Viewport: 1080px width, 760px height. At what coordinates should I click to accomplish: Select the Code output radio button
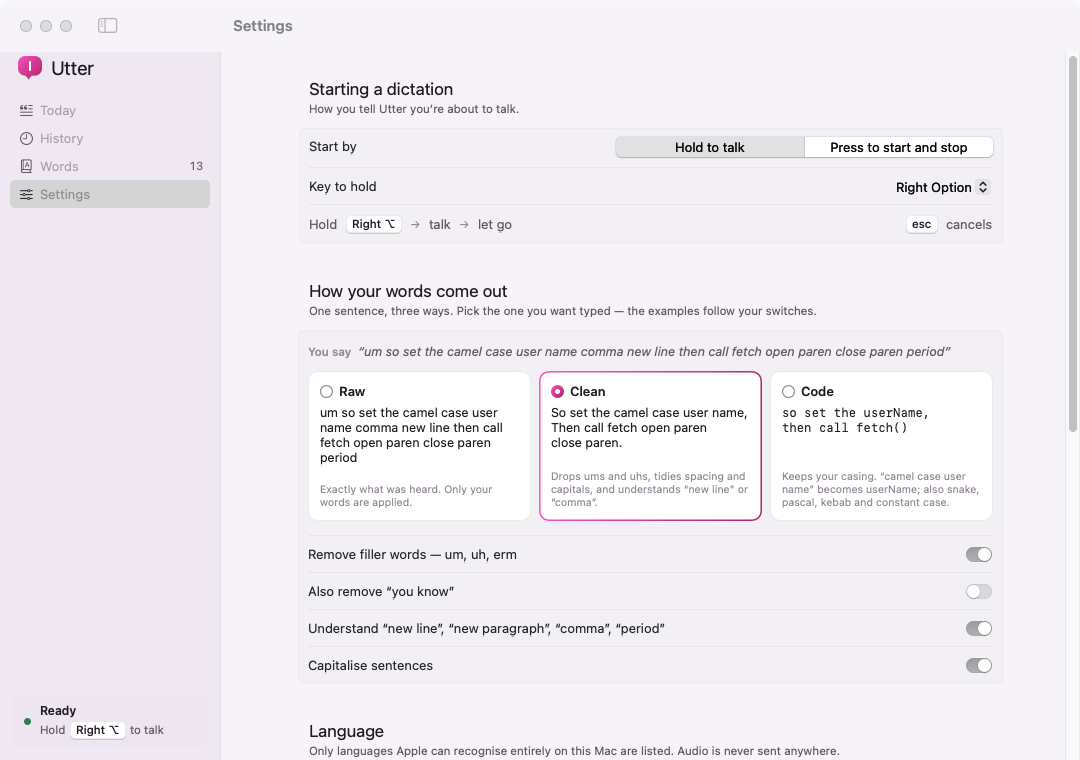(789, 391)
